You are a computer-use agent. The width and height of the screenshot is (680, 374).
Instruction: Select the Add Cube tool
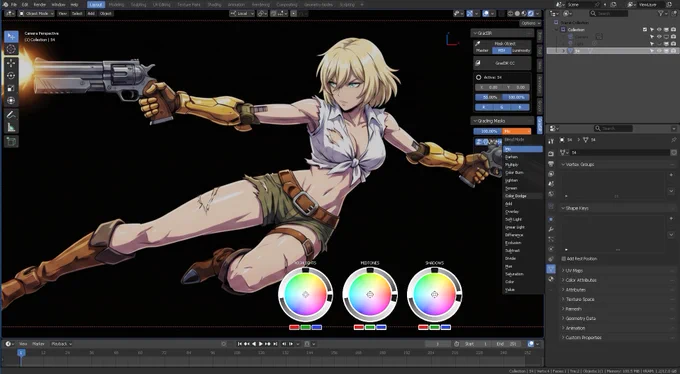click(11, 141)
